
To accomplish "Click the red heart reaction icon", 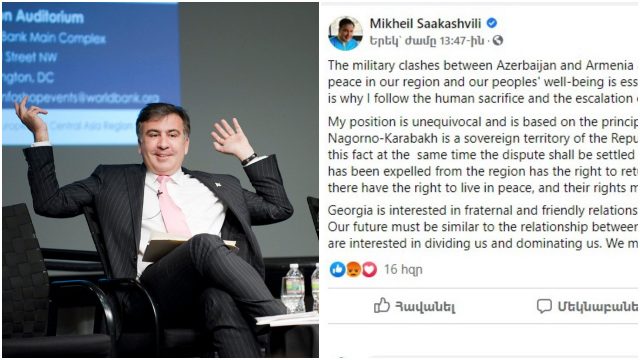I will tap(369, 269).
